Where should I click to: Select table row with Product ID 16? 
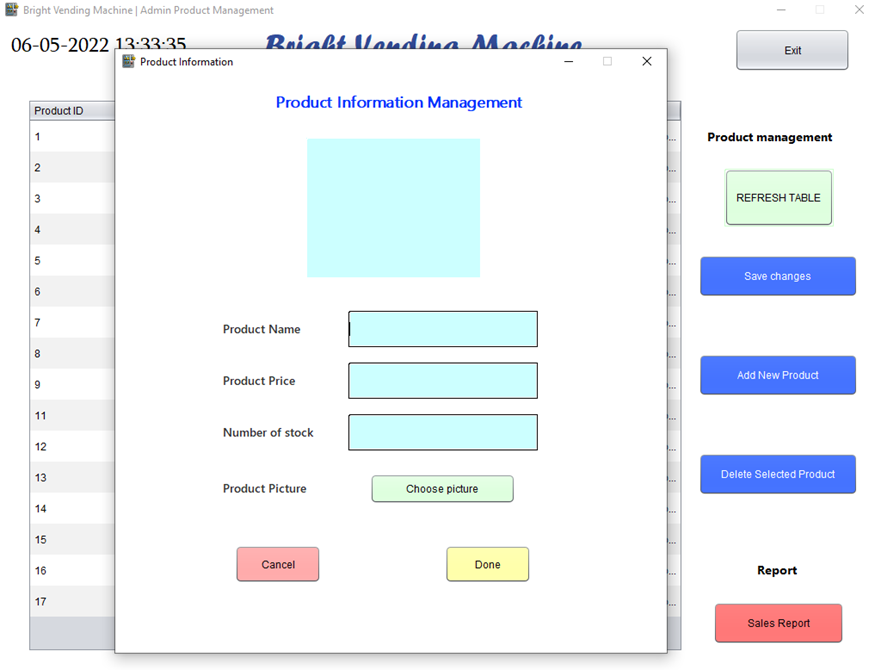[x=73, y=570]
